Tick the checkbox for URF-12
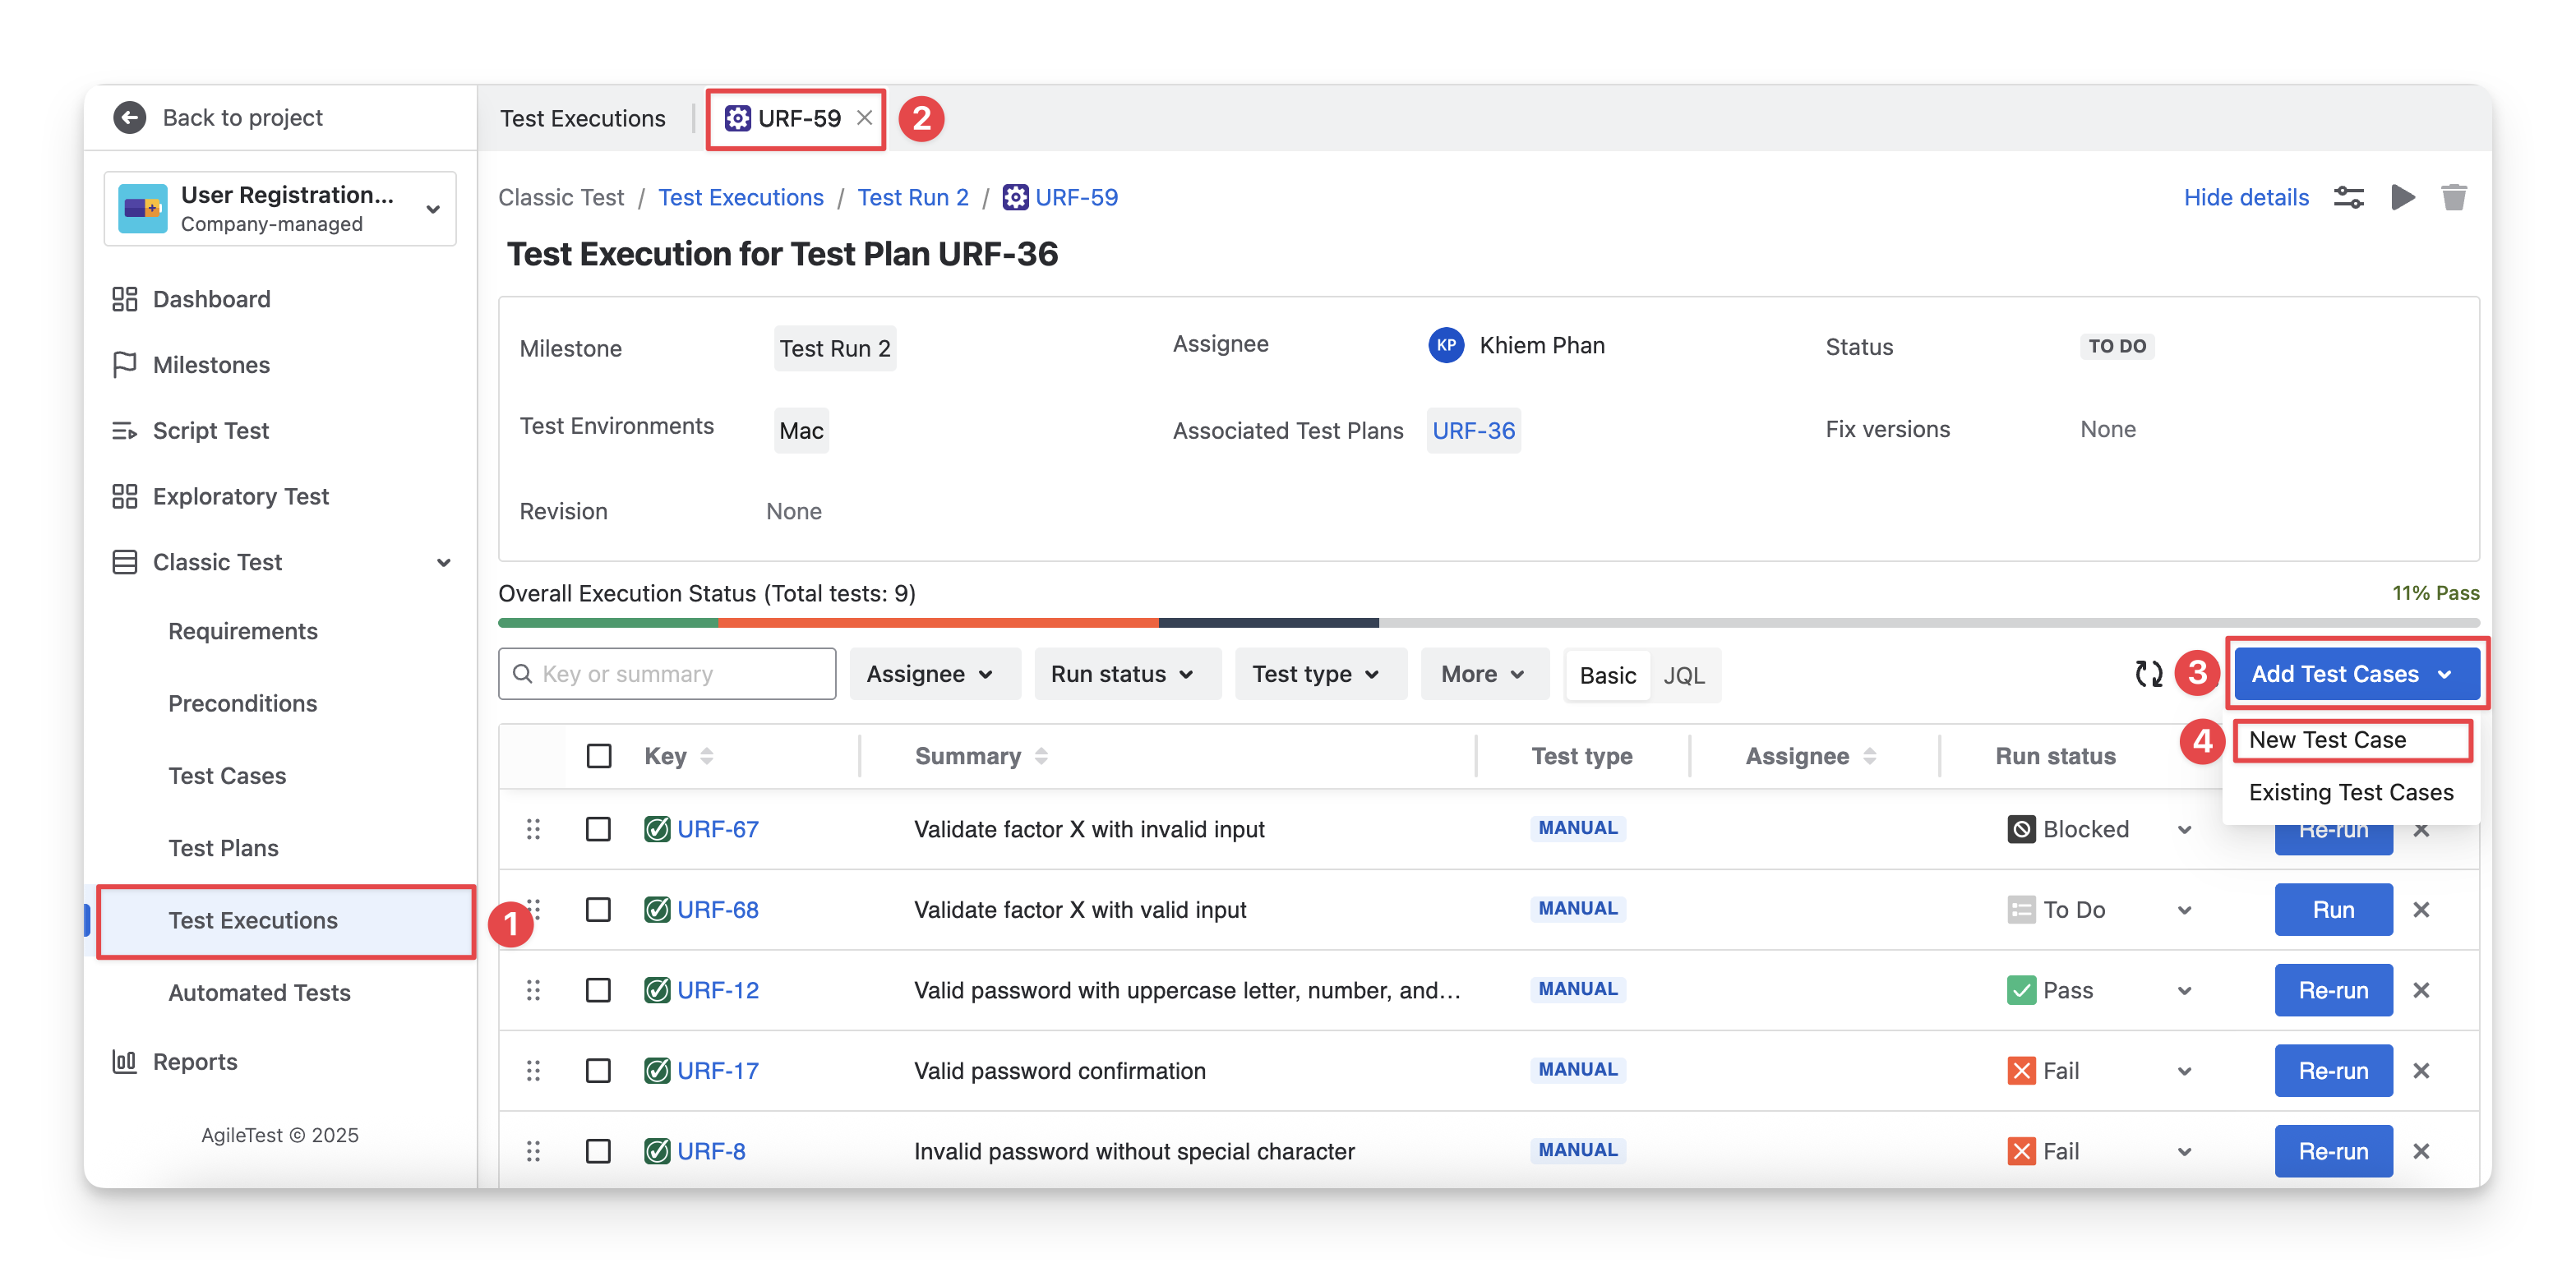 598,990
